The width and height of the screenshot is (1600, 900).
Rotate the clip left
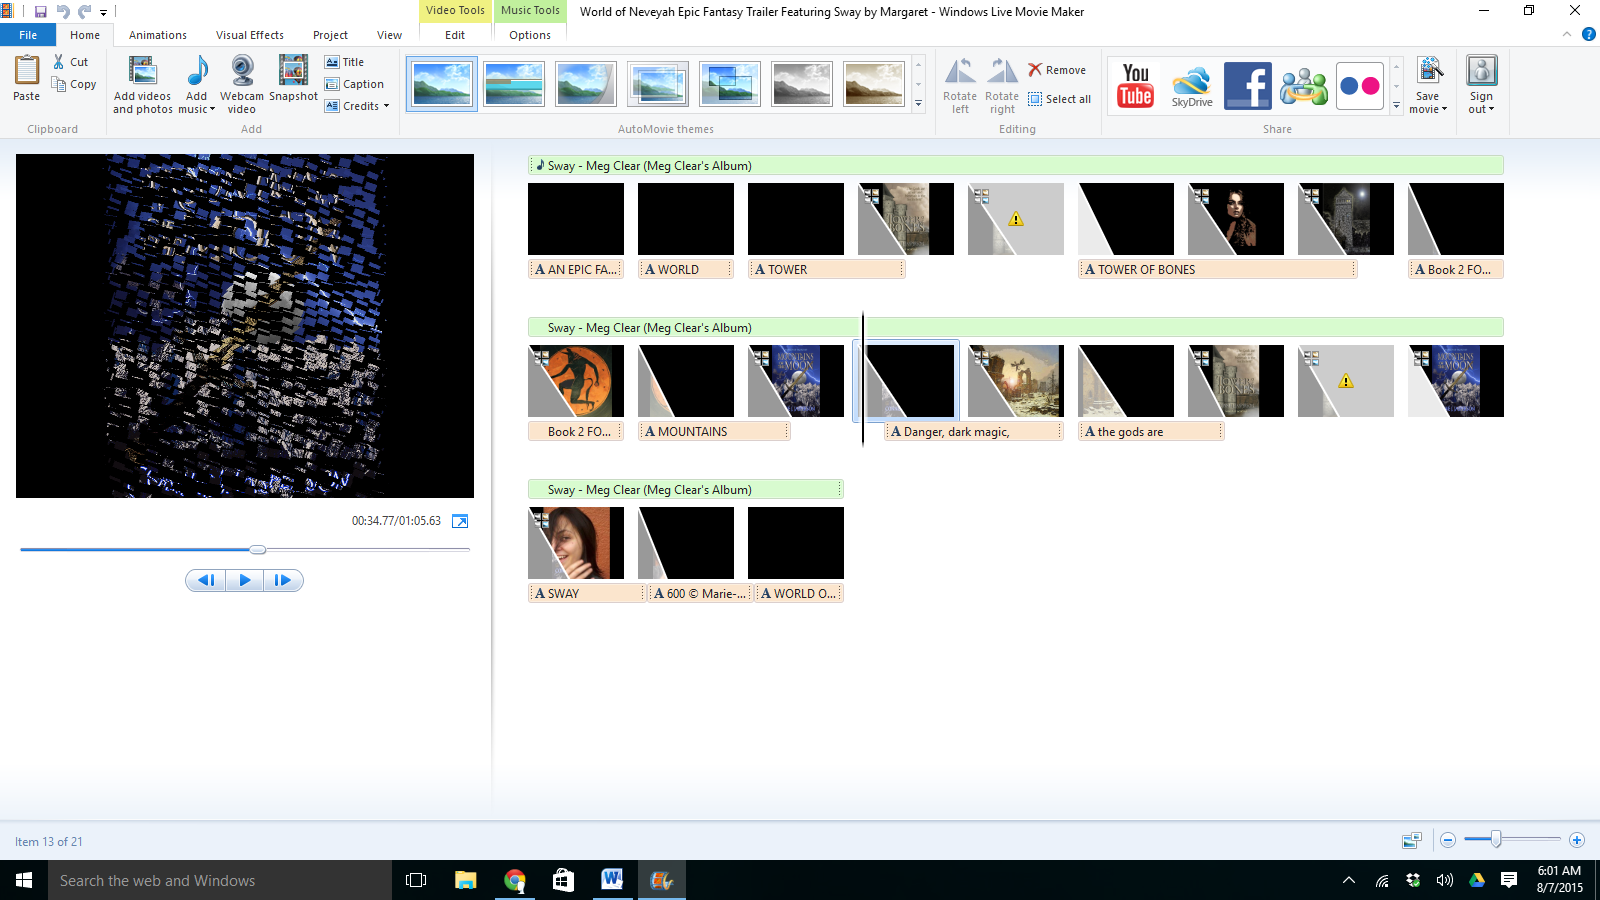[960, 85]
